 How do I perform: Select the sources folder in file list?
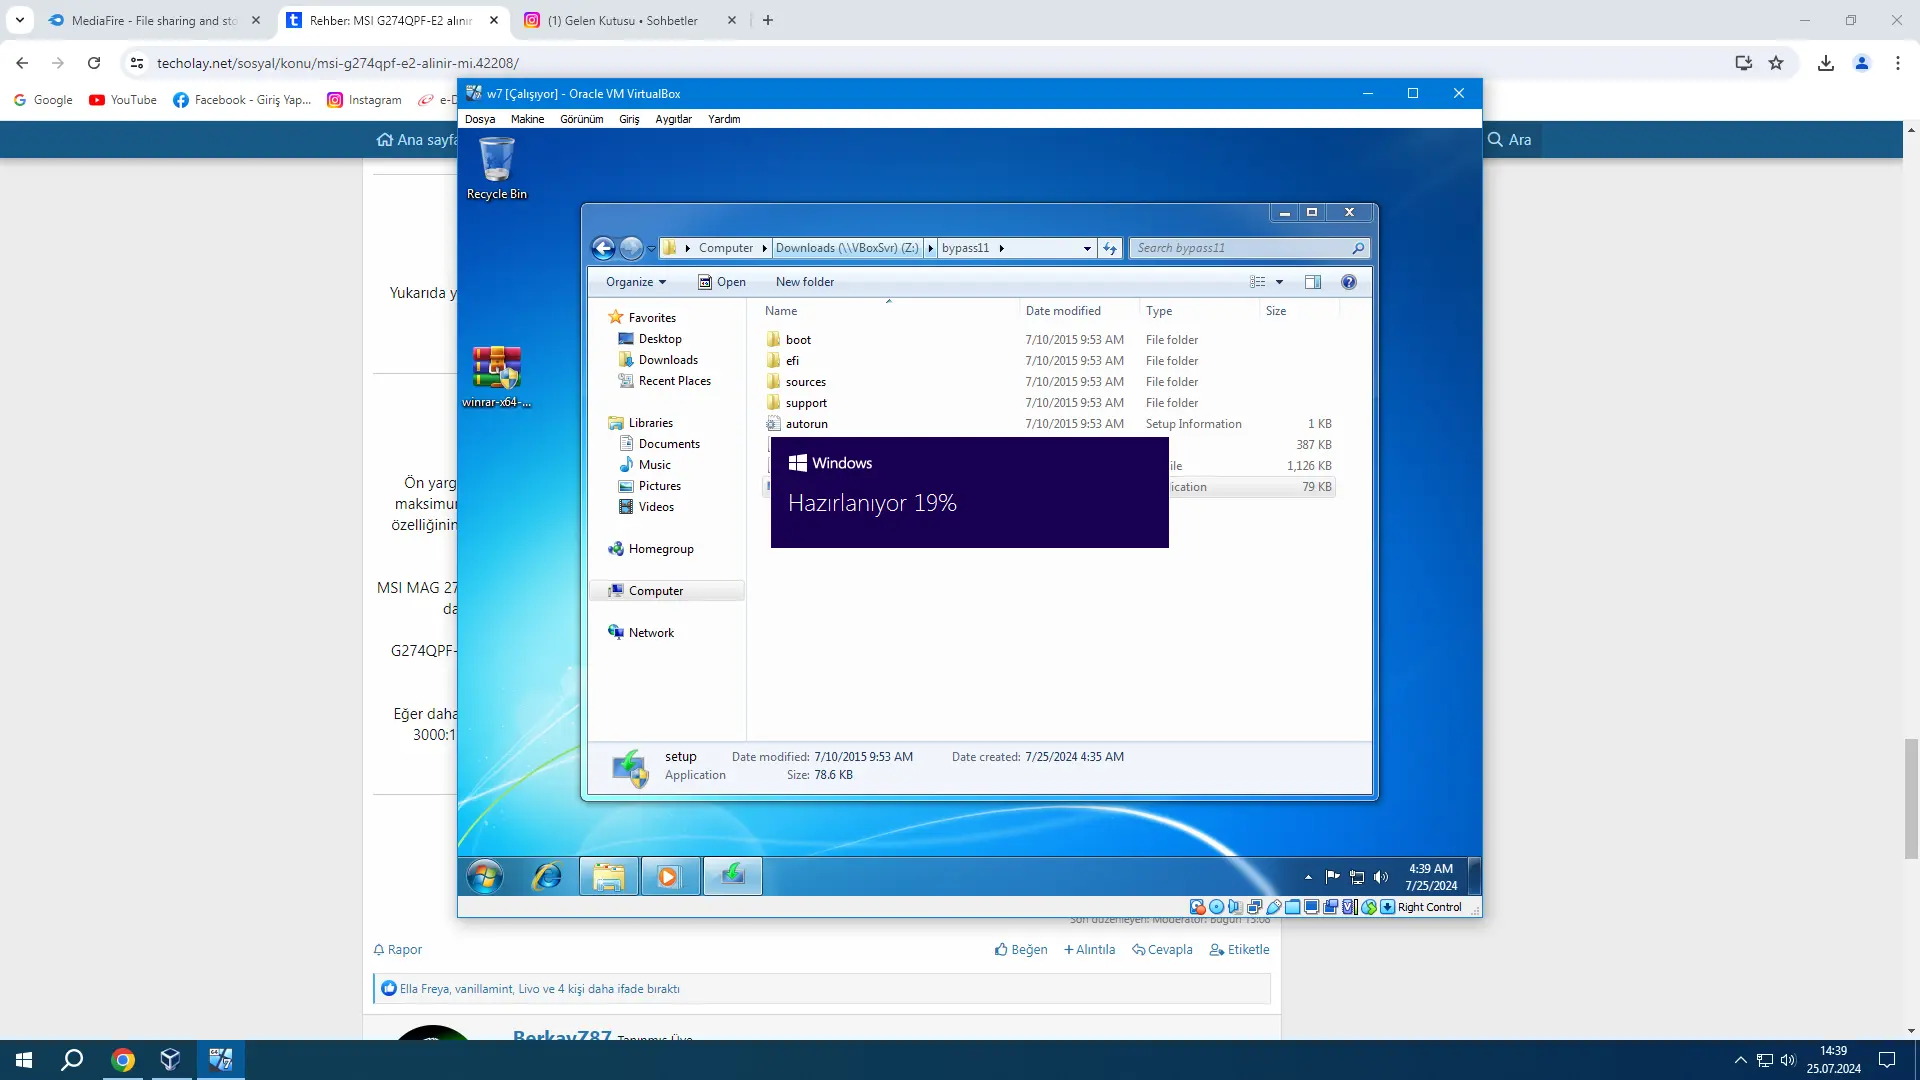tap(805, 382)
